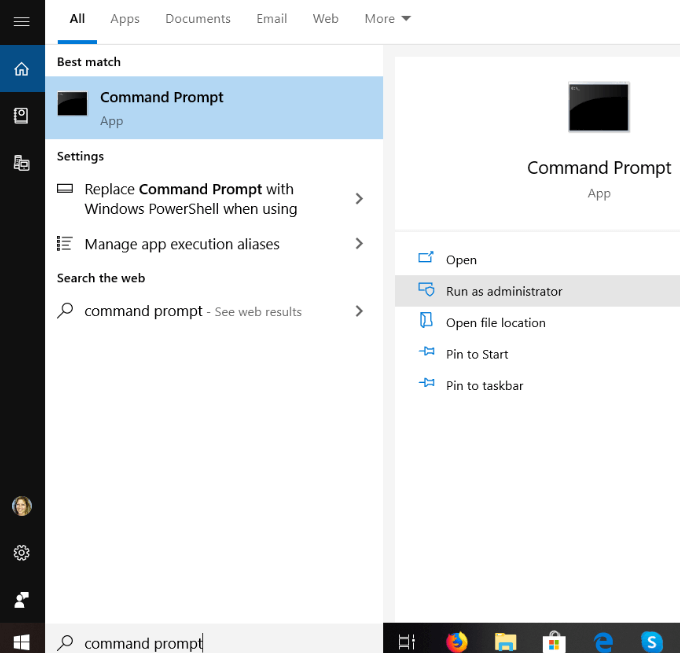Switch to the Apps tab
The width and height of the screenshot is (680, 653).
click(x=125, y=19)
